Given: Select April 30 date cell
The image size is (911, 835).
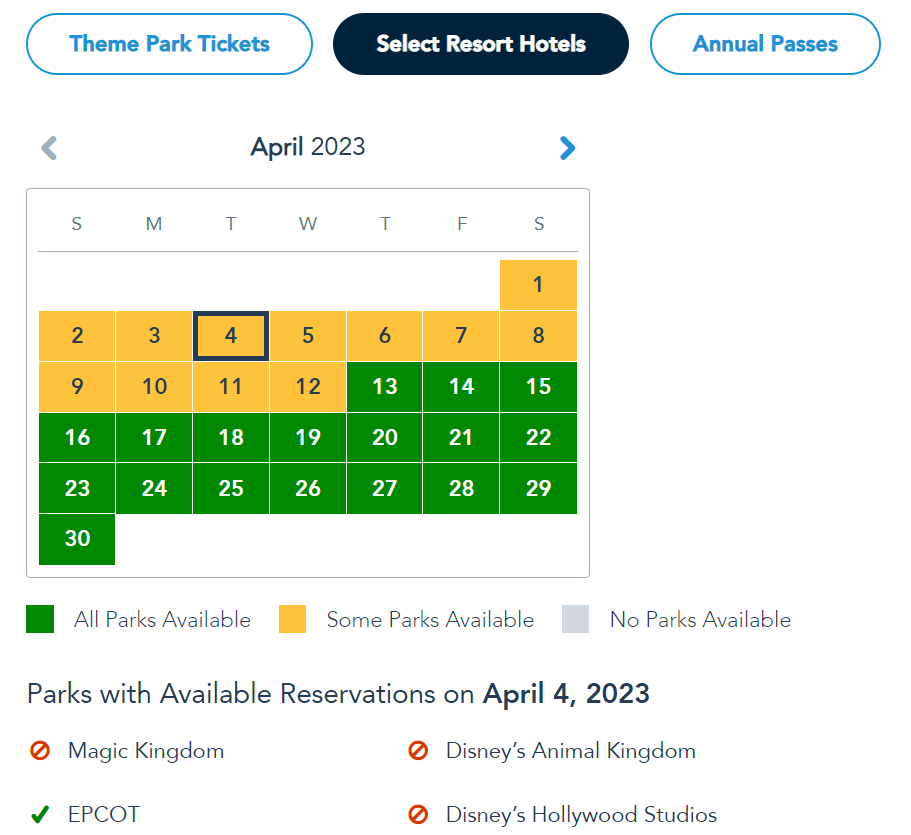Looking at the screenshot, I should pyautogui.click(x=77, y=539).
